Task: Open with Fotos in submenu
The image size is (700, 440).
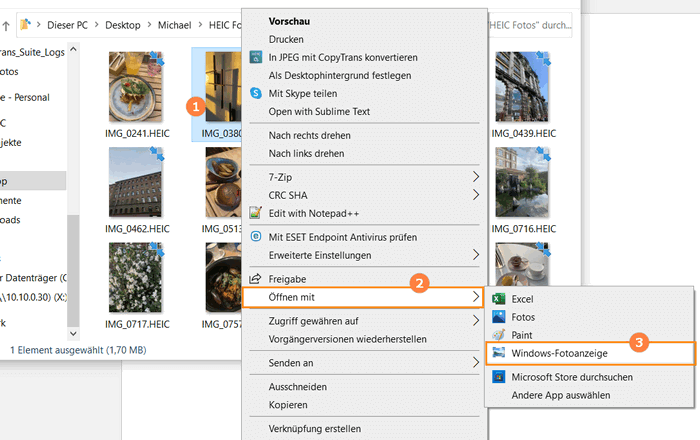Action: (523, 317)
